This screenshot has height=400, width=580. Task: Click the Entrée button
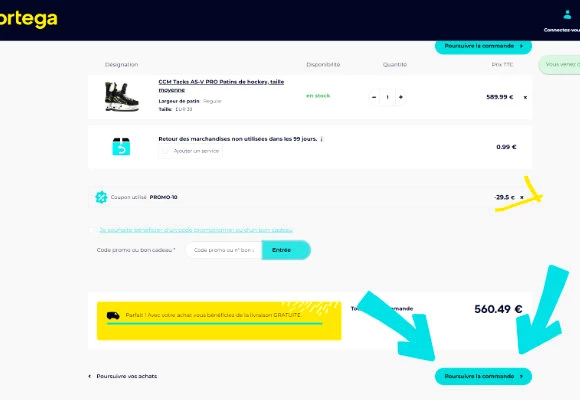tap(286, 250)
